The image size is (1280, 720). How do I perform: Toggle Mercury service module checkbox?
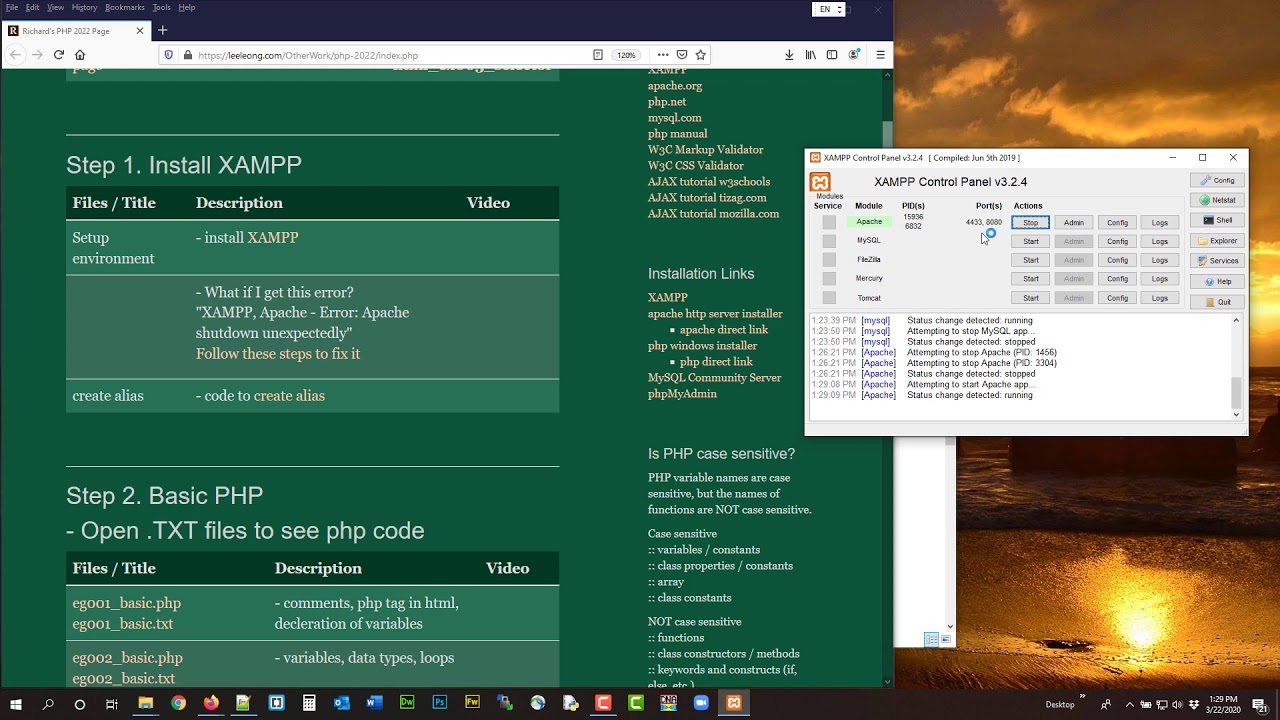click(829, 279)
